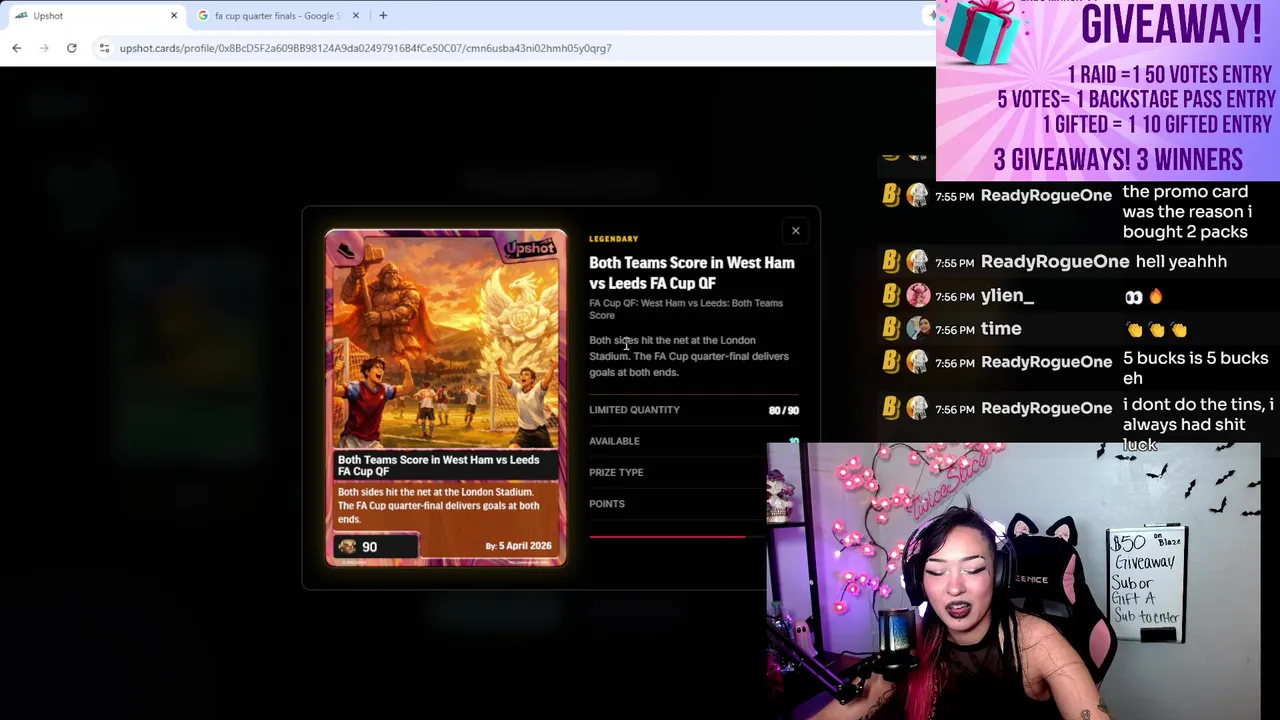Image resolution: width=1280 pixels, height=720 pixels.
Task: Click the Upshot logo on the card
Action: (529, 248)
